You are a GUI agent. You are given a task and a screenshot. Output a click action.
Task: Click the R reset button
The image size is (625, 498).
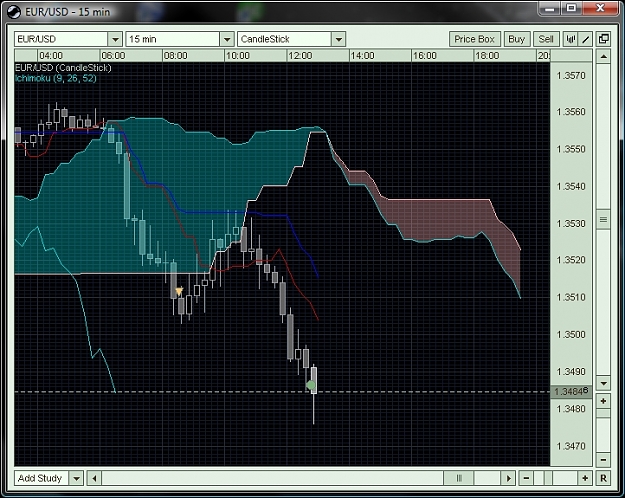point(603,478)
